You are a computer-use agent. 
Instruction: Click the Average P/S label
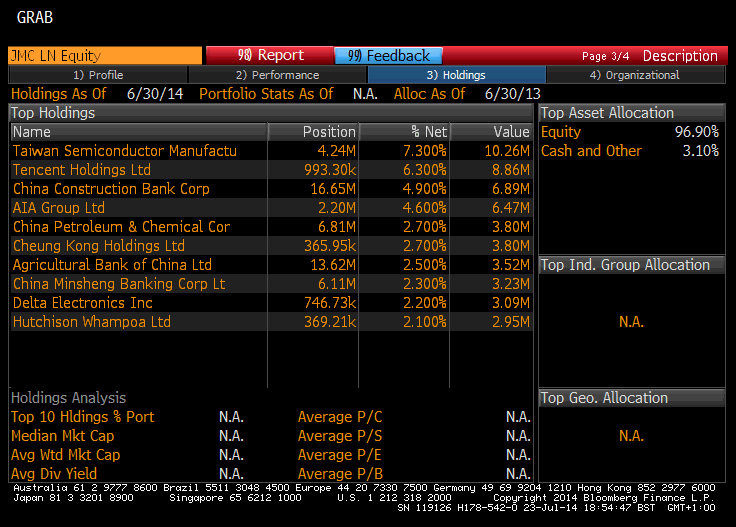click(x=340, y=436)
